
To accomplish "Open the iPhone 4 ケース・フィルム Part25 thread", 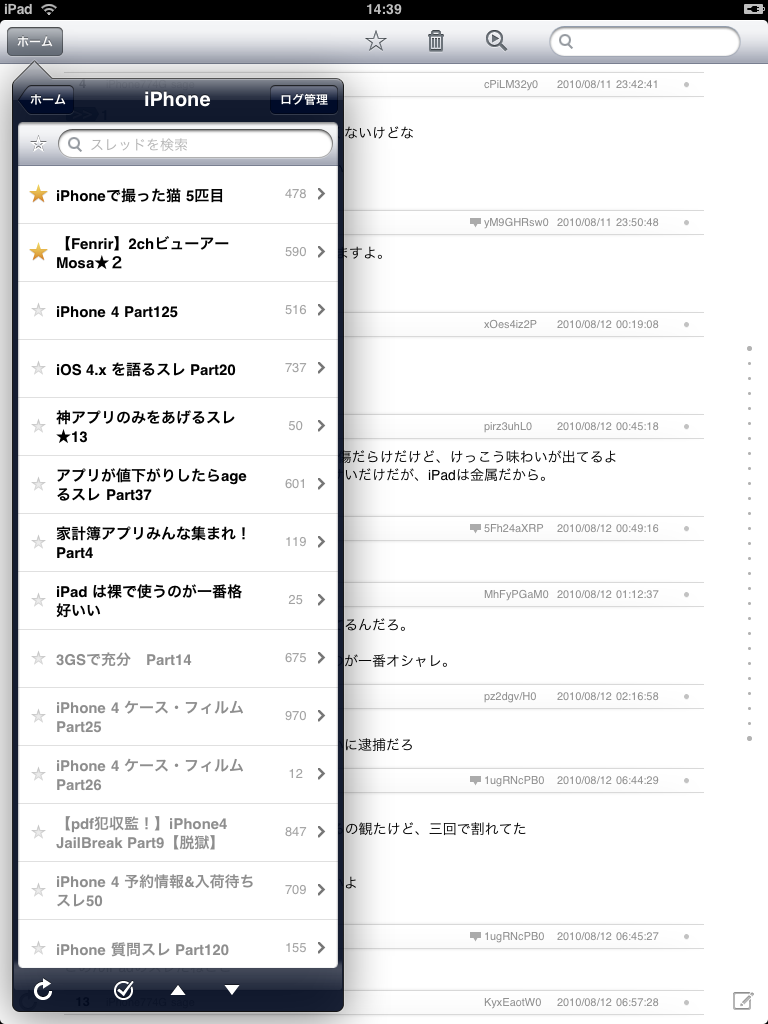I will point(178,716).
